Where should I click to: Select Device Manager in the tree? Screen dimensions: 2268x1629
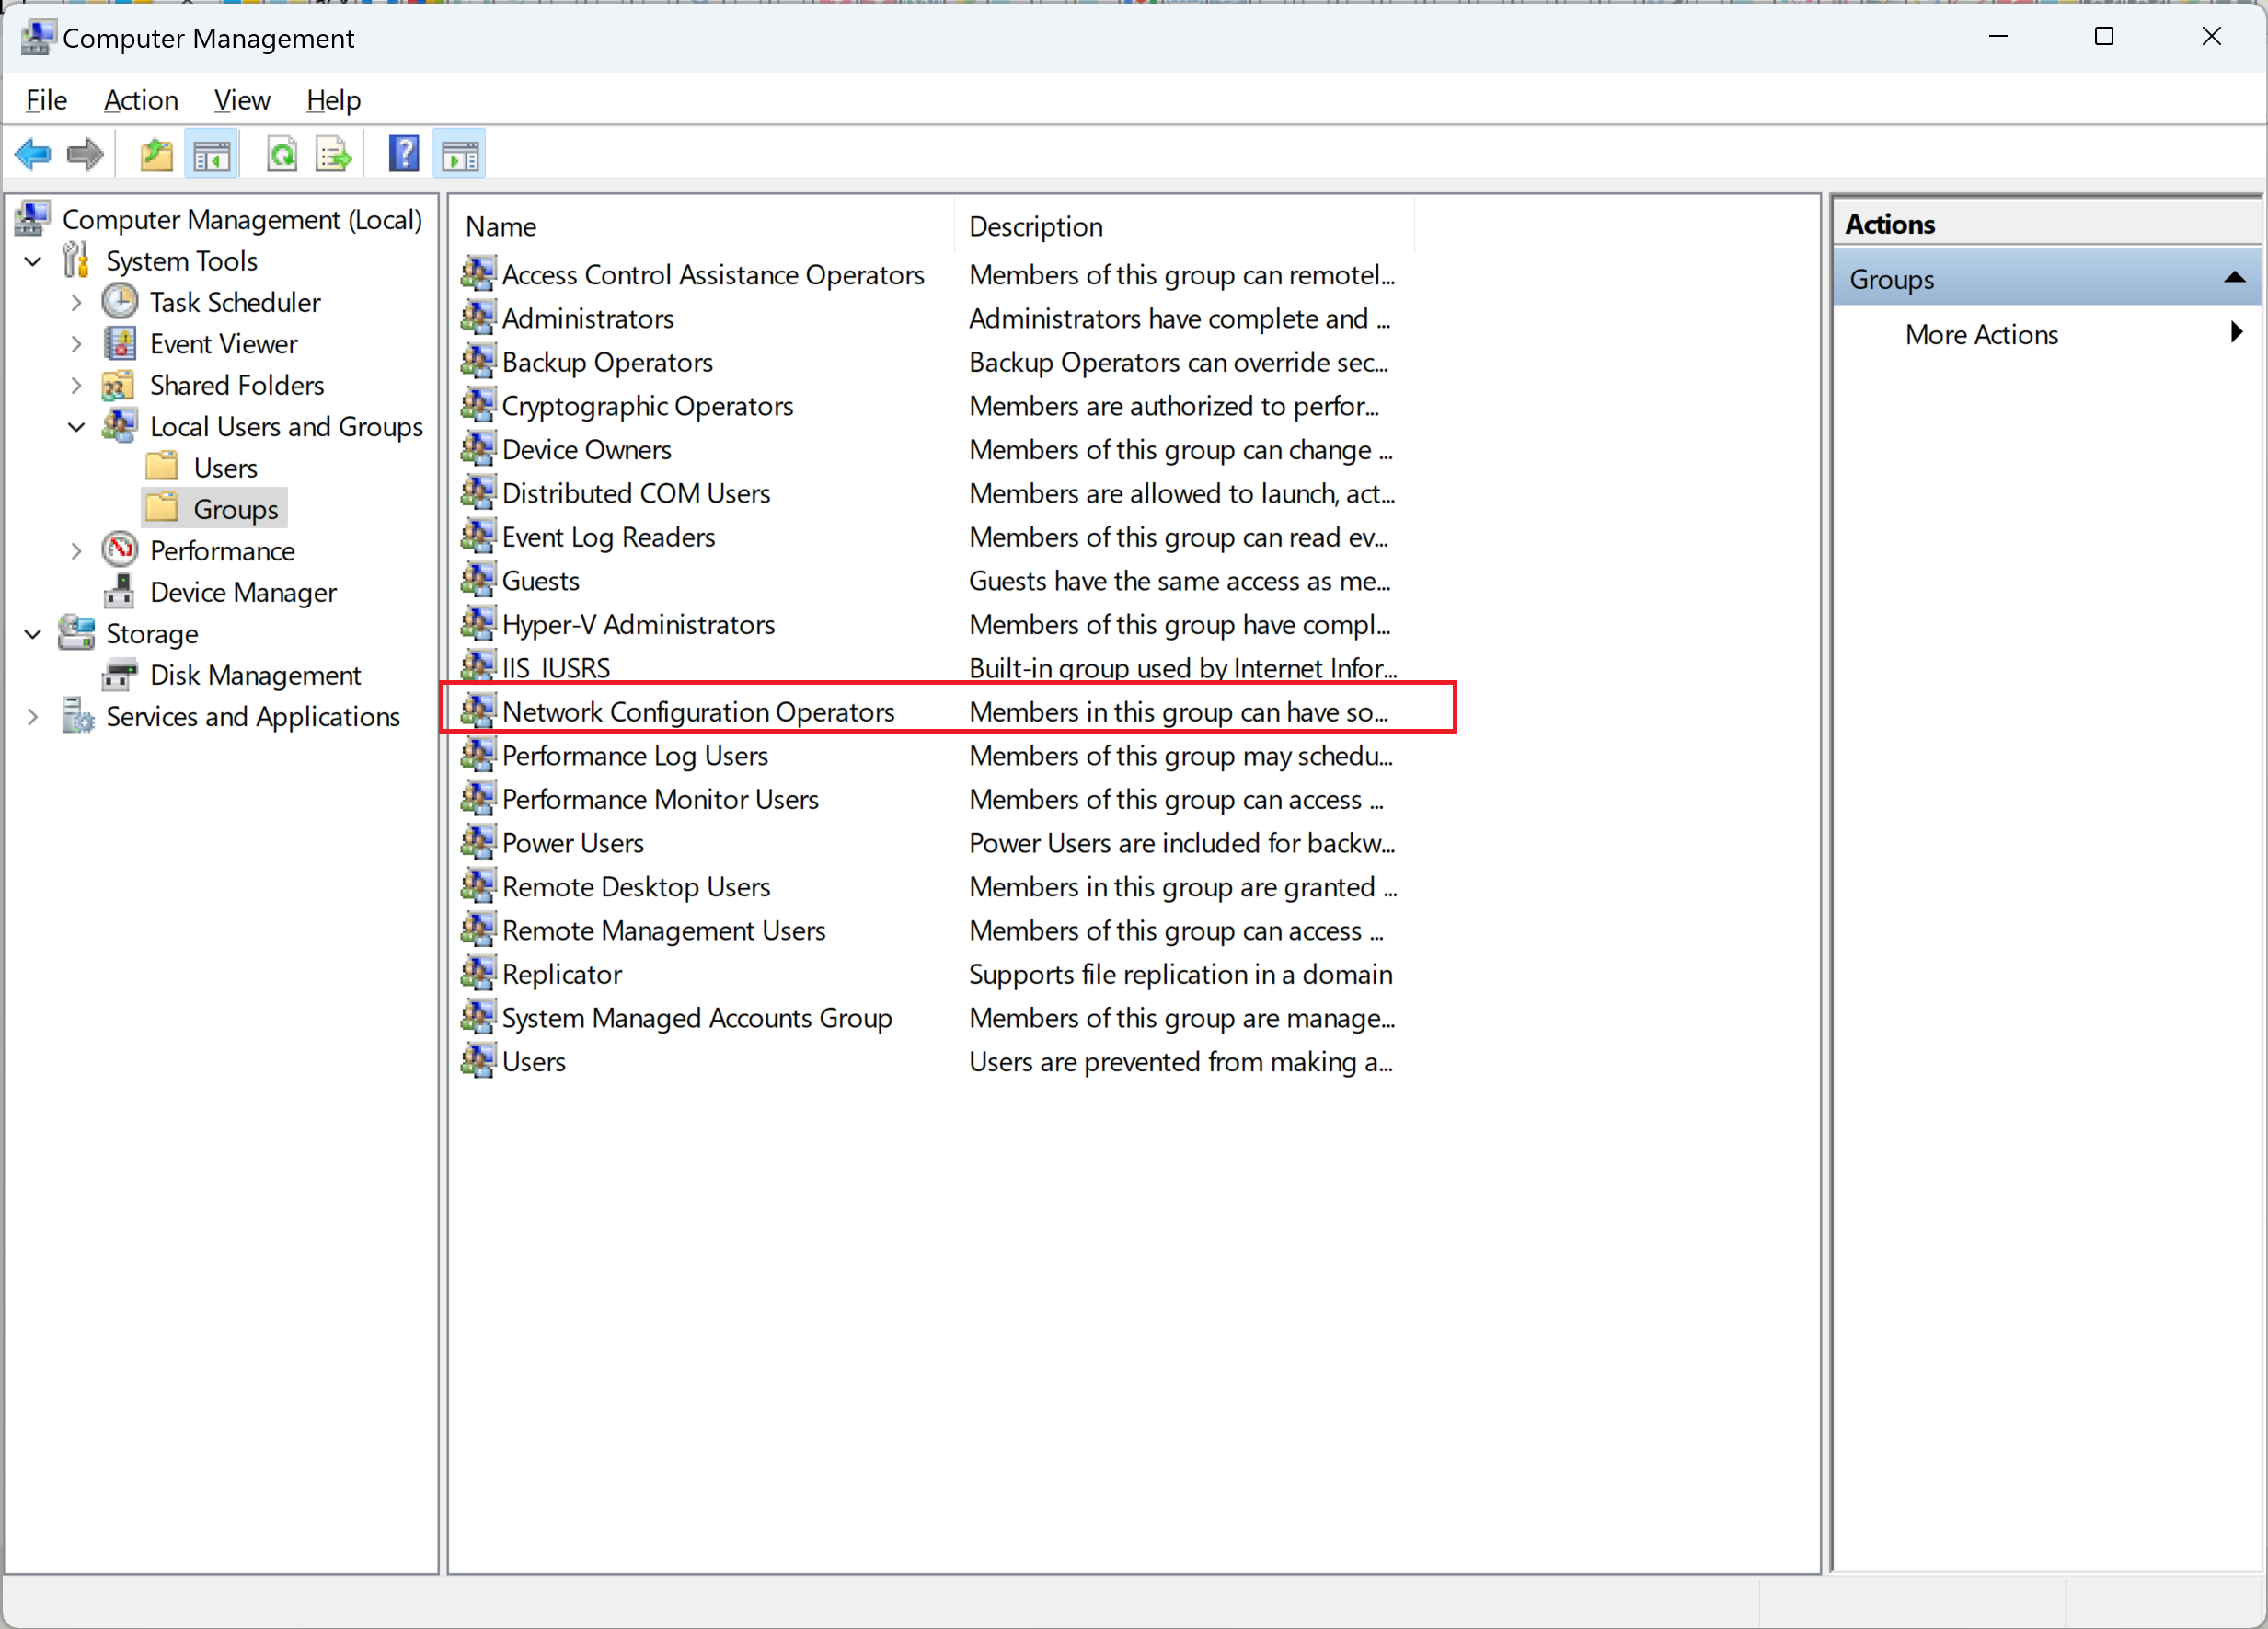(243, 592)
